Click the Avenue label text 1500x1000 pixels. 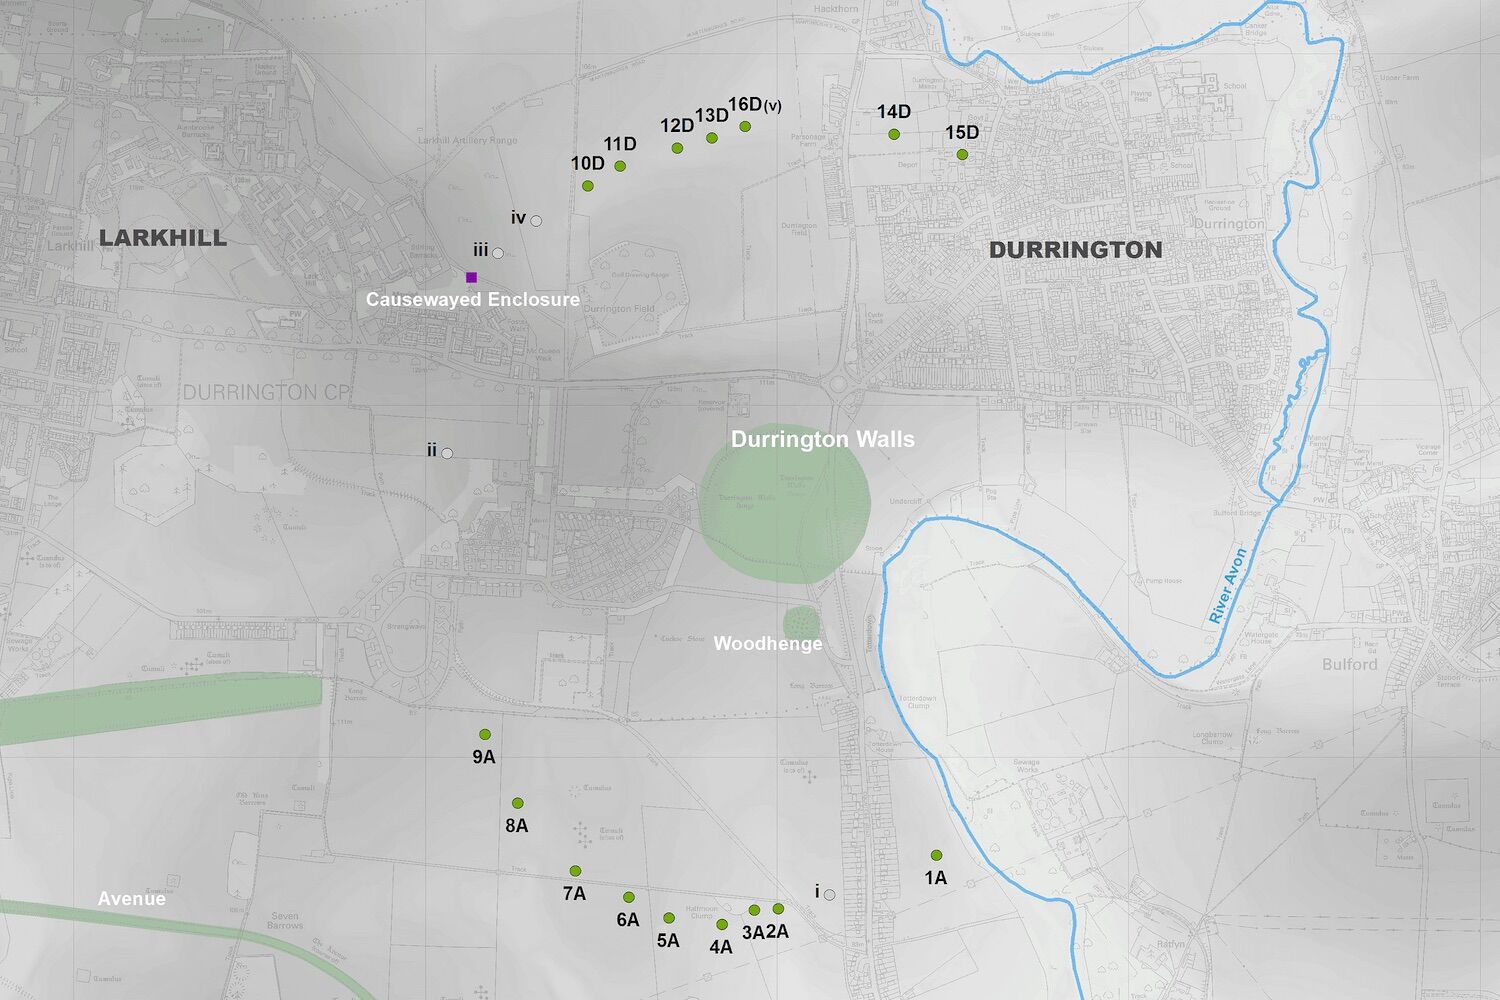tap(132, 899)
